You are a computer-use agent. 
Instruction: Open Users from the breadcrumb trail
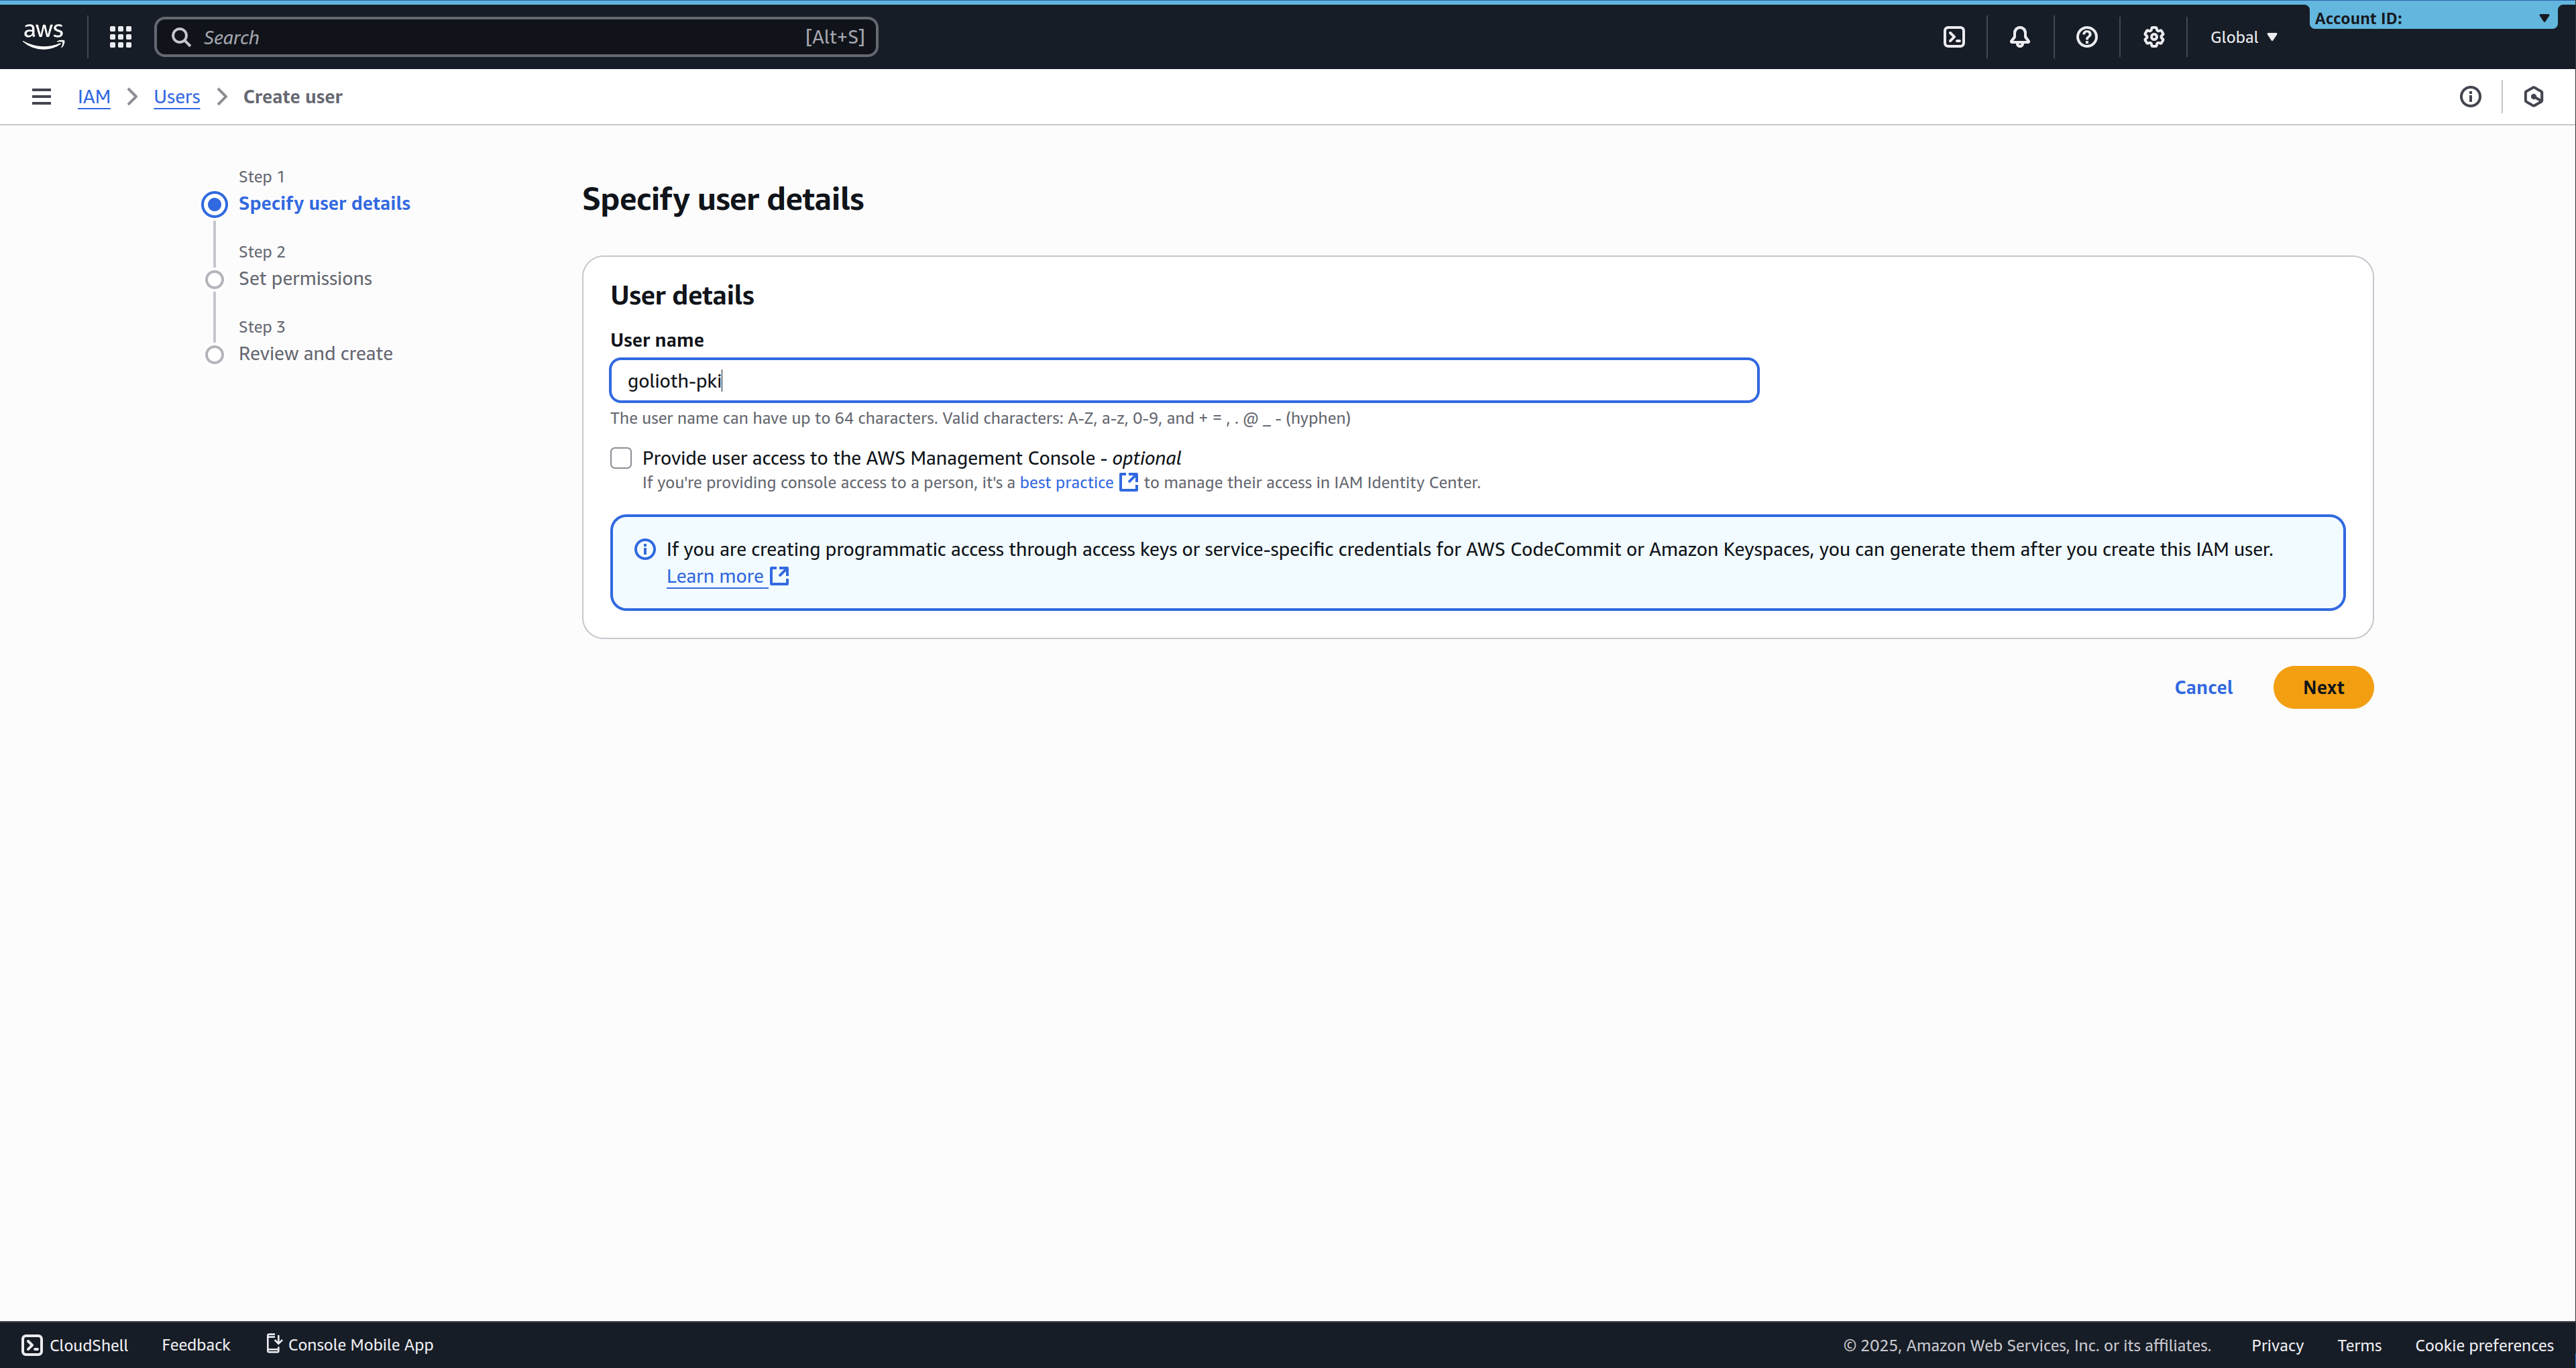point(177,96)
